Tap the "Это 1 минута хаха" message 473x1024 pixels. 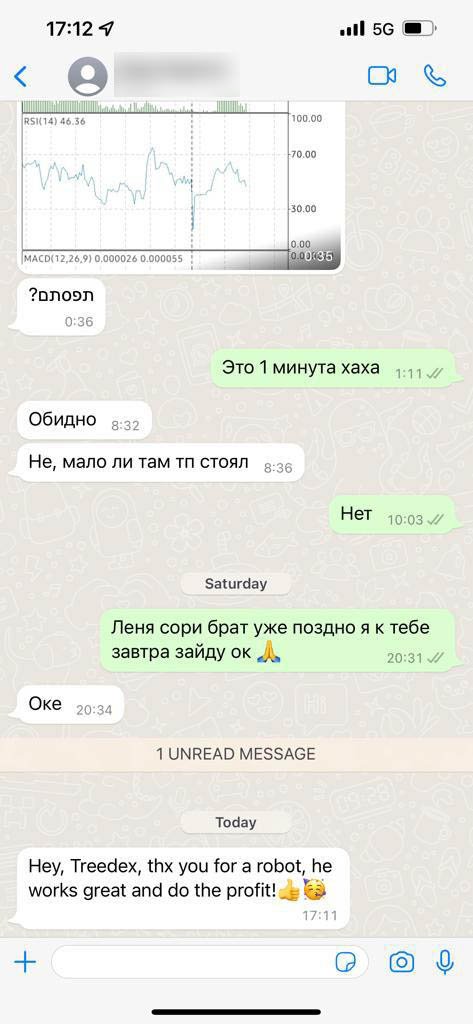(333, 368)
